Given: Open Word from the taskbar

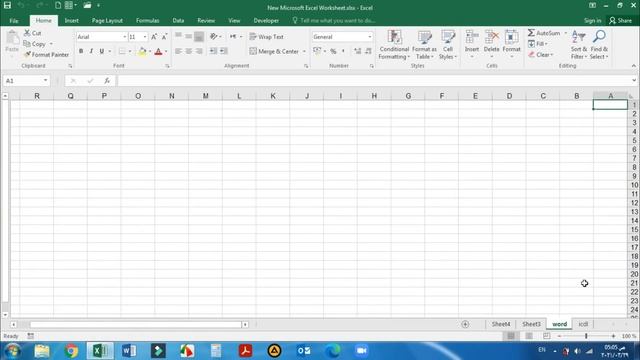Looking at the screenshot, I should (x=129, y=351).
